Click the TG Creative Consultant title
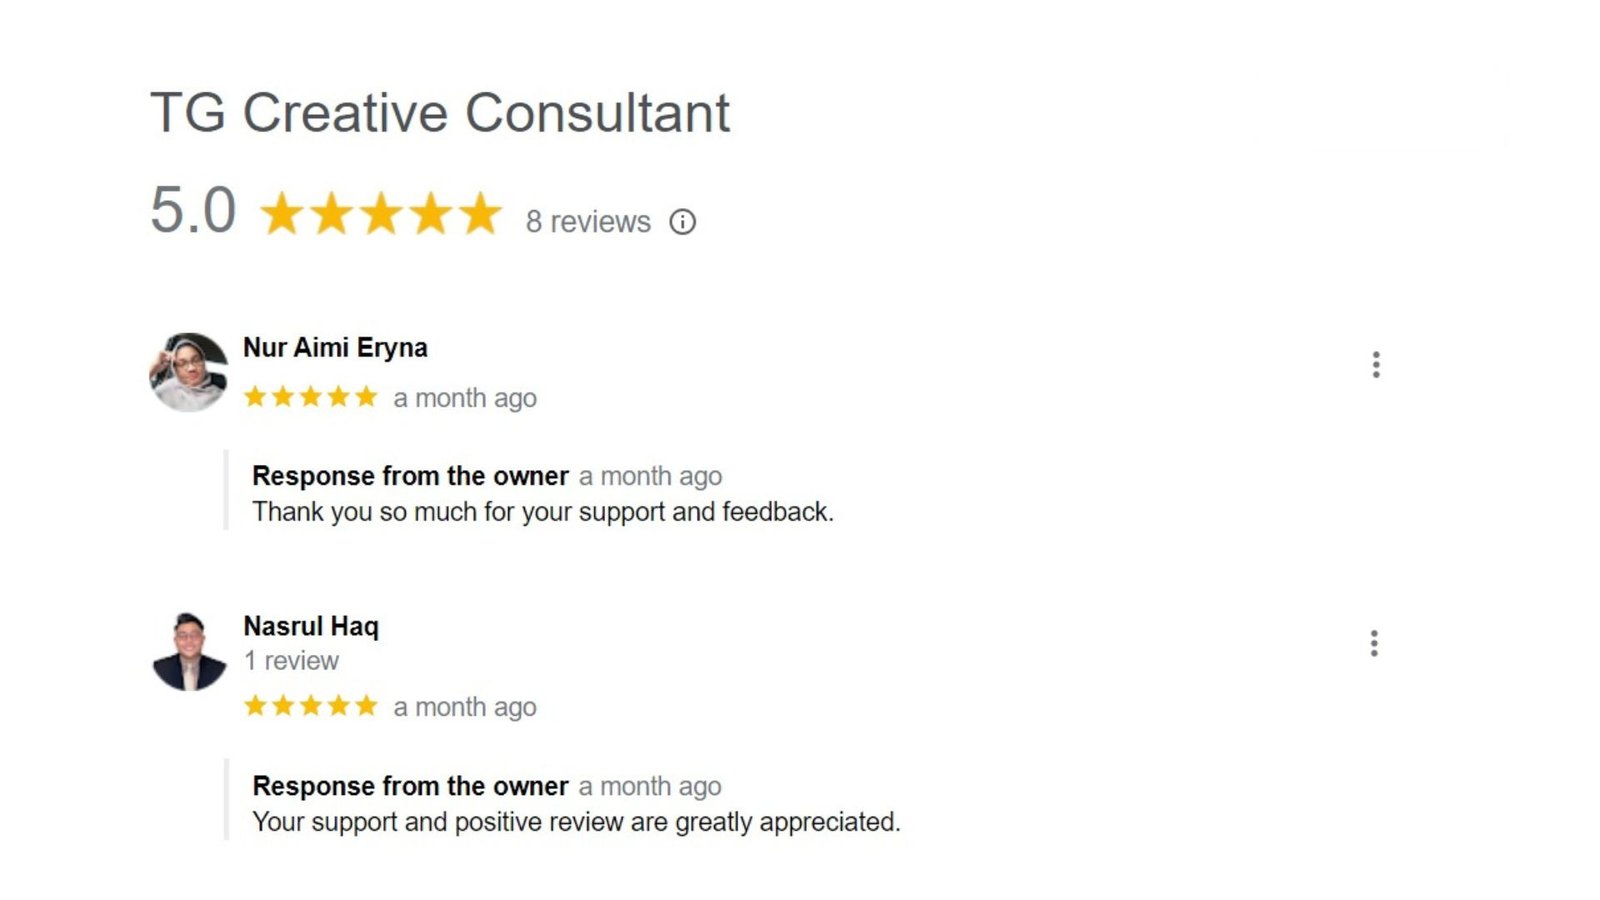1600x900 pixels. [440, 112]
